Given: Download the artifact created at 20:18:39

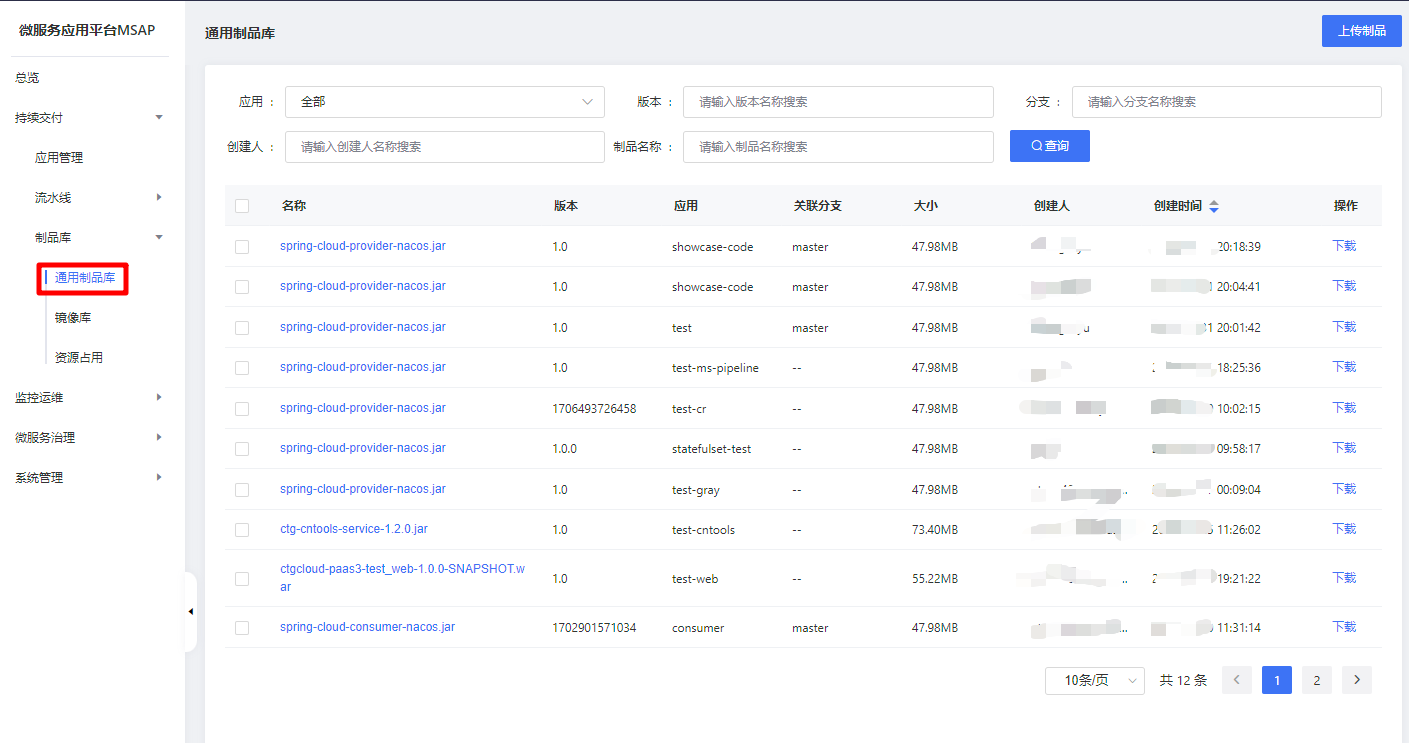Looking at the screenshot, I should point(1344,246).
